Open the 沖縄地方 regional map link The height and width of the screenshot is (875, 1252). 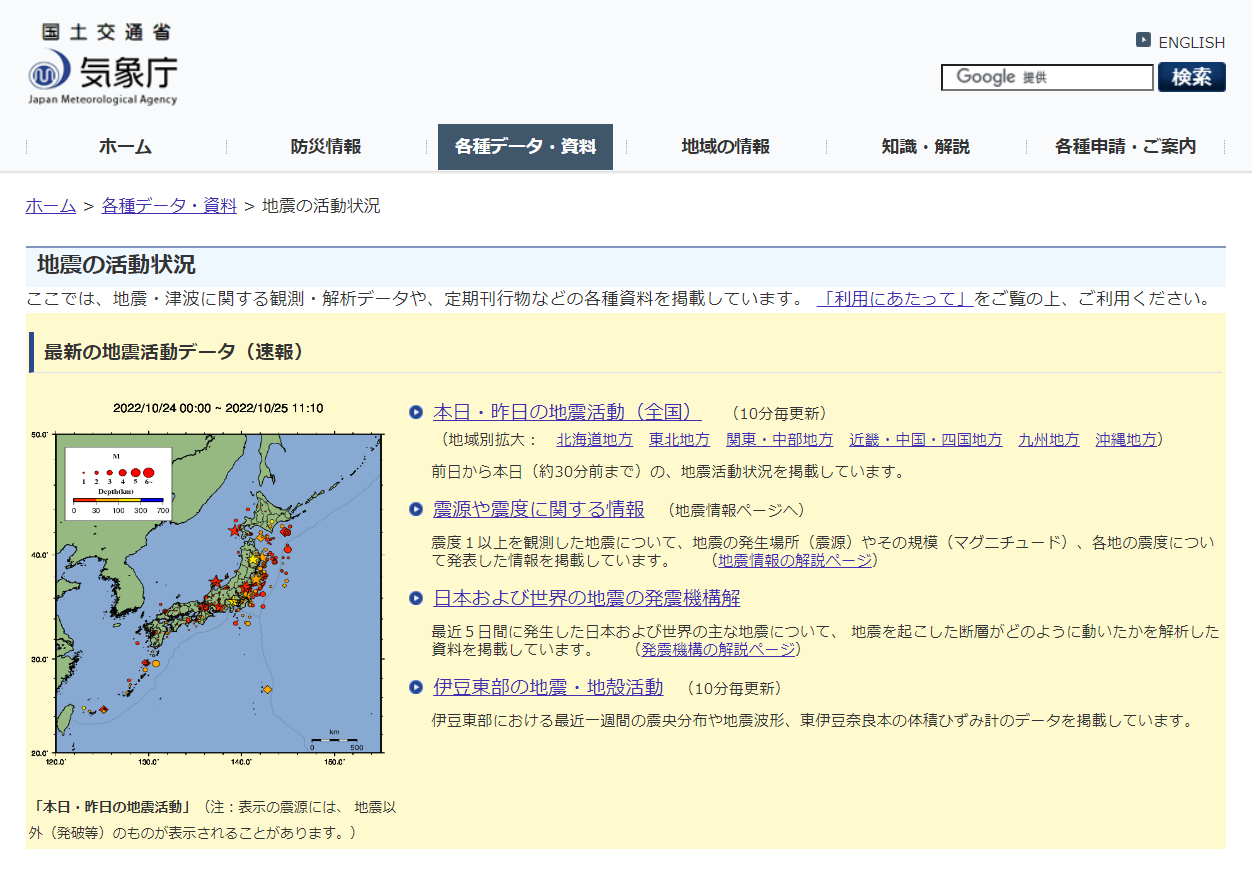pyautogui.click(x=1126, y=440)
